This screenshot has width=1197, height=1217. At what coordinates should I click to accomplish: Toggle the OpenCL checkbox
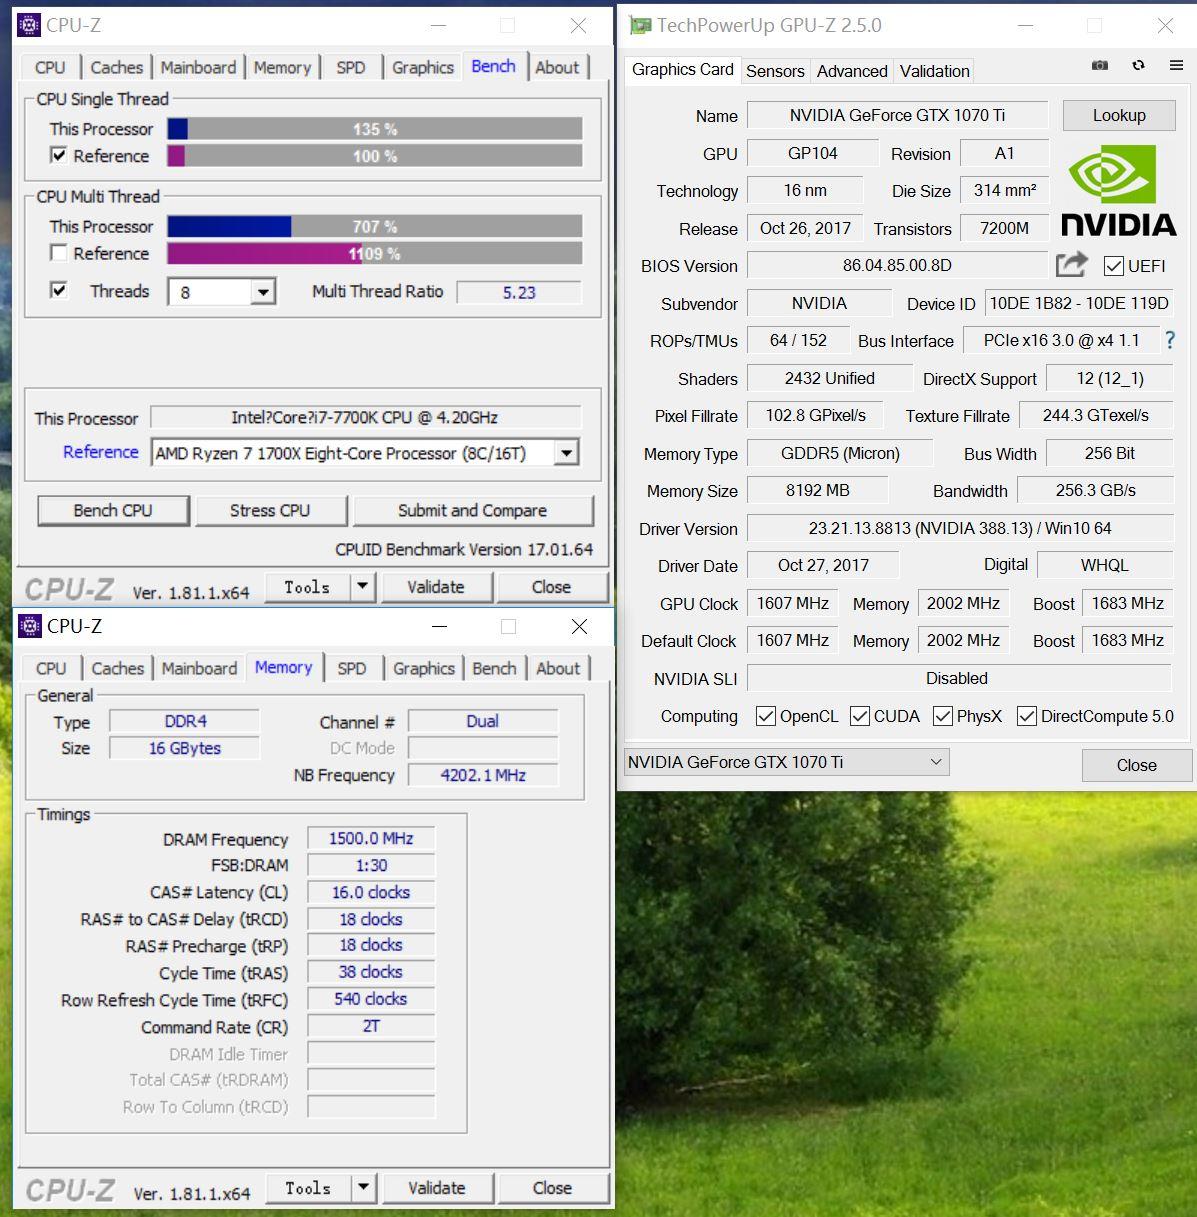[766, 716]
